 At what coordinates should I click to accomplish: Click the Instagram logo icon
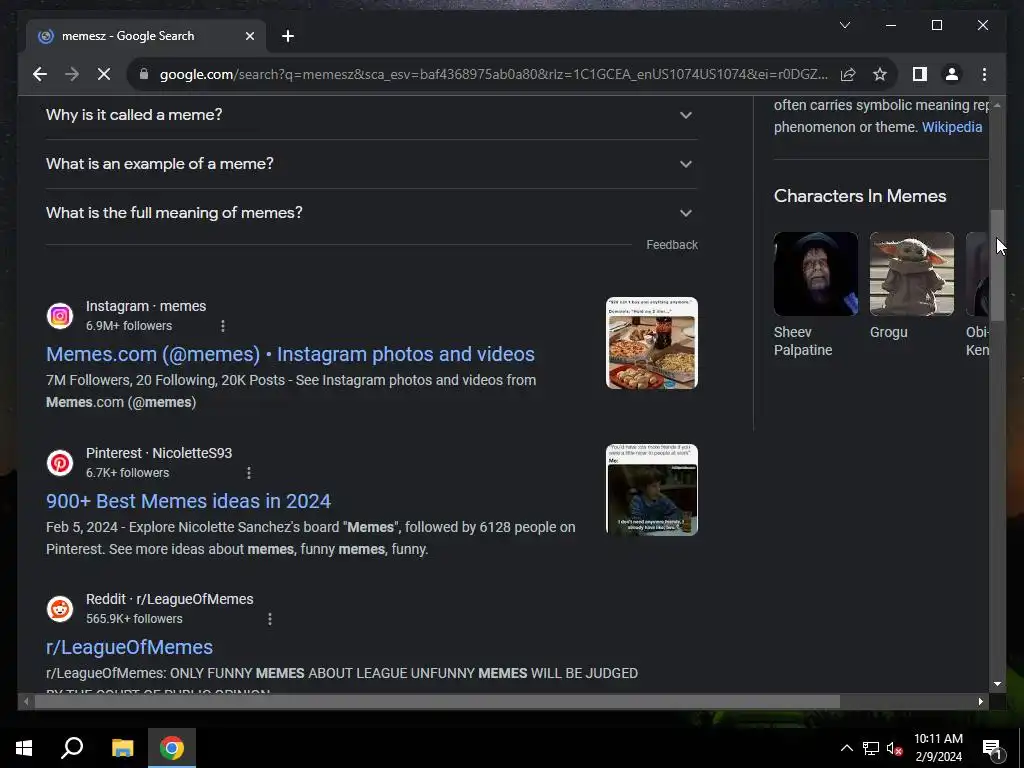(x=59, y=316)
